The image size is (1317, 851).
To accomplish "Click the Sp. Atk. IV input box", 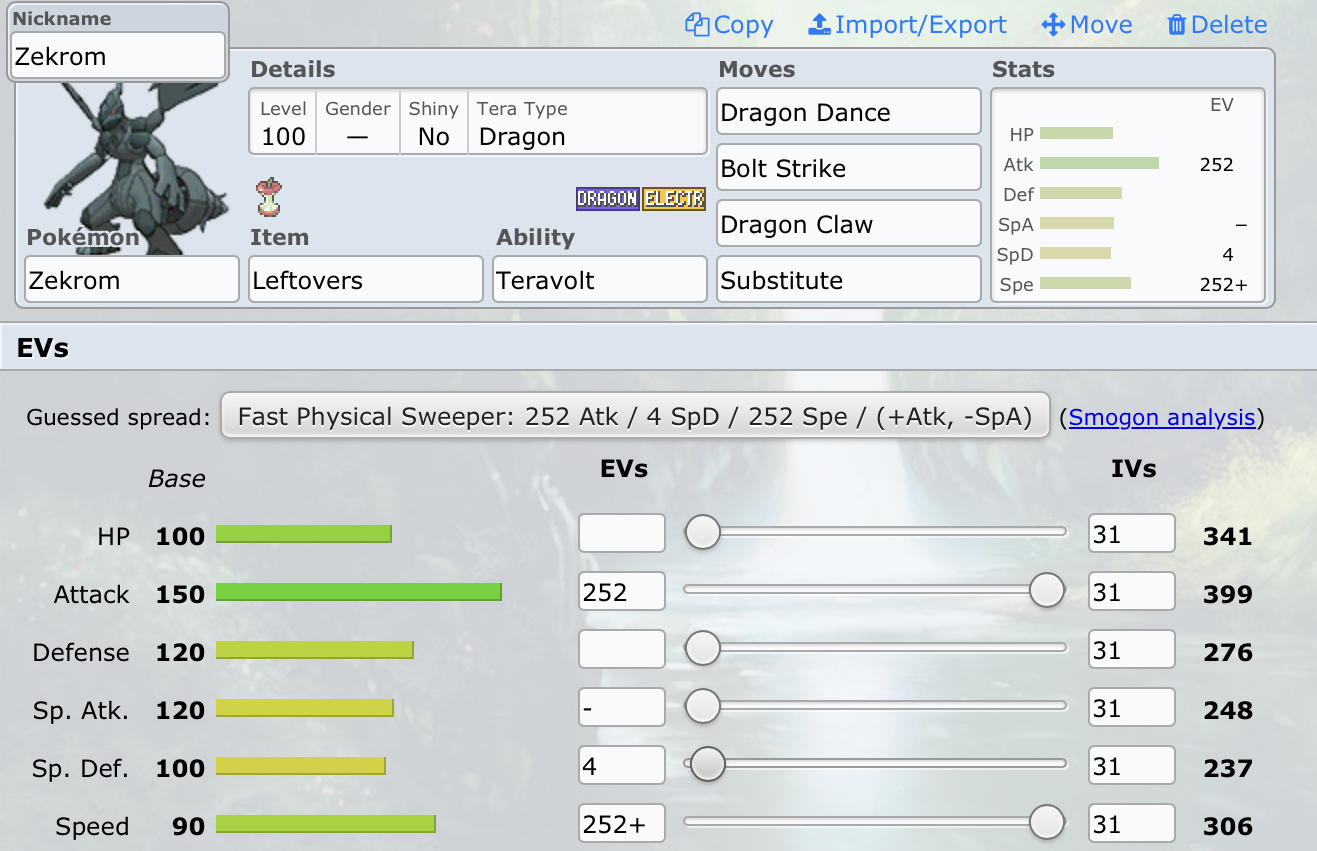I will (x=1132, y=708).
